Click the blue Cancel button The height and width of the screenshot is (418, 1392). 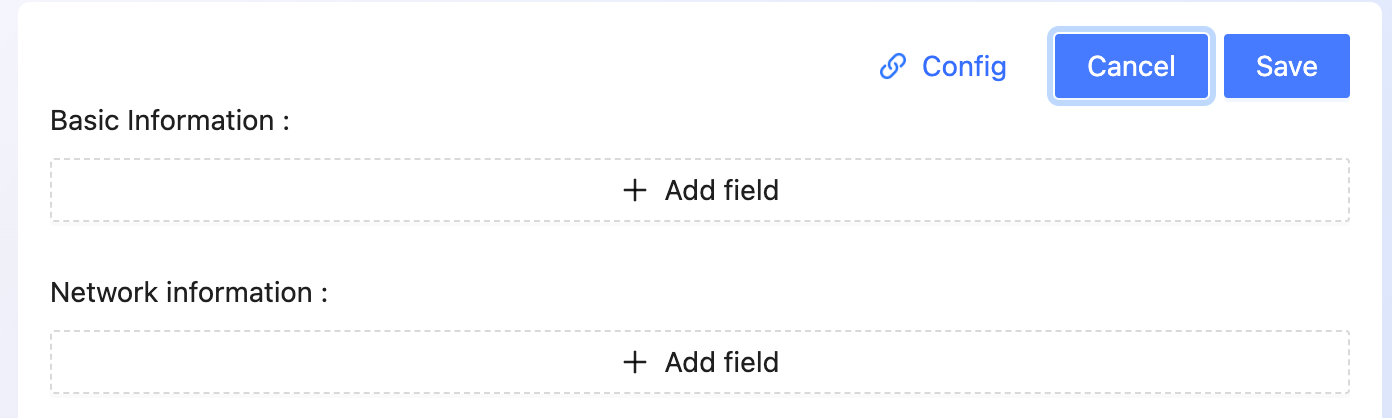click(x=1131, y=66)
